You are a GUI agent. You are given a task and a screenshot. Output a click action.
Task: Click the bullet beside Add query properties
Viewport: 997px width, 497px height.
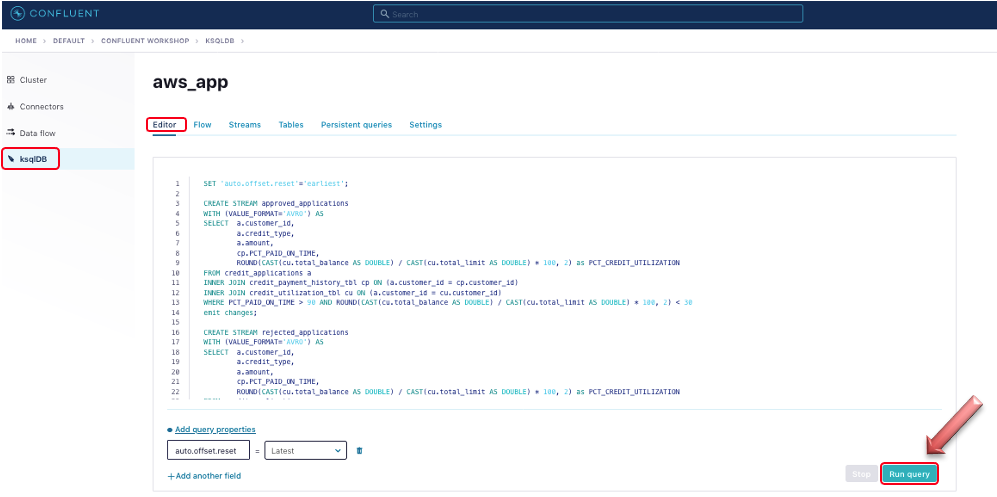(x=170, y=430)
